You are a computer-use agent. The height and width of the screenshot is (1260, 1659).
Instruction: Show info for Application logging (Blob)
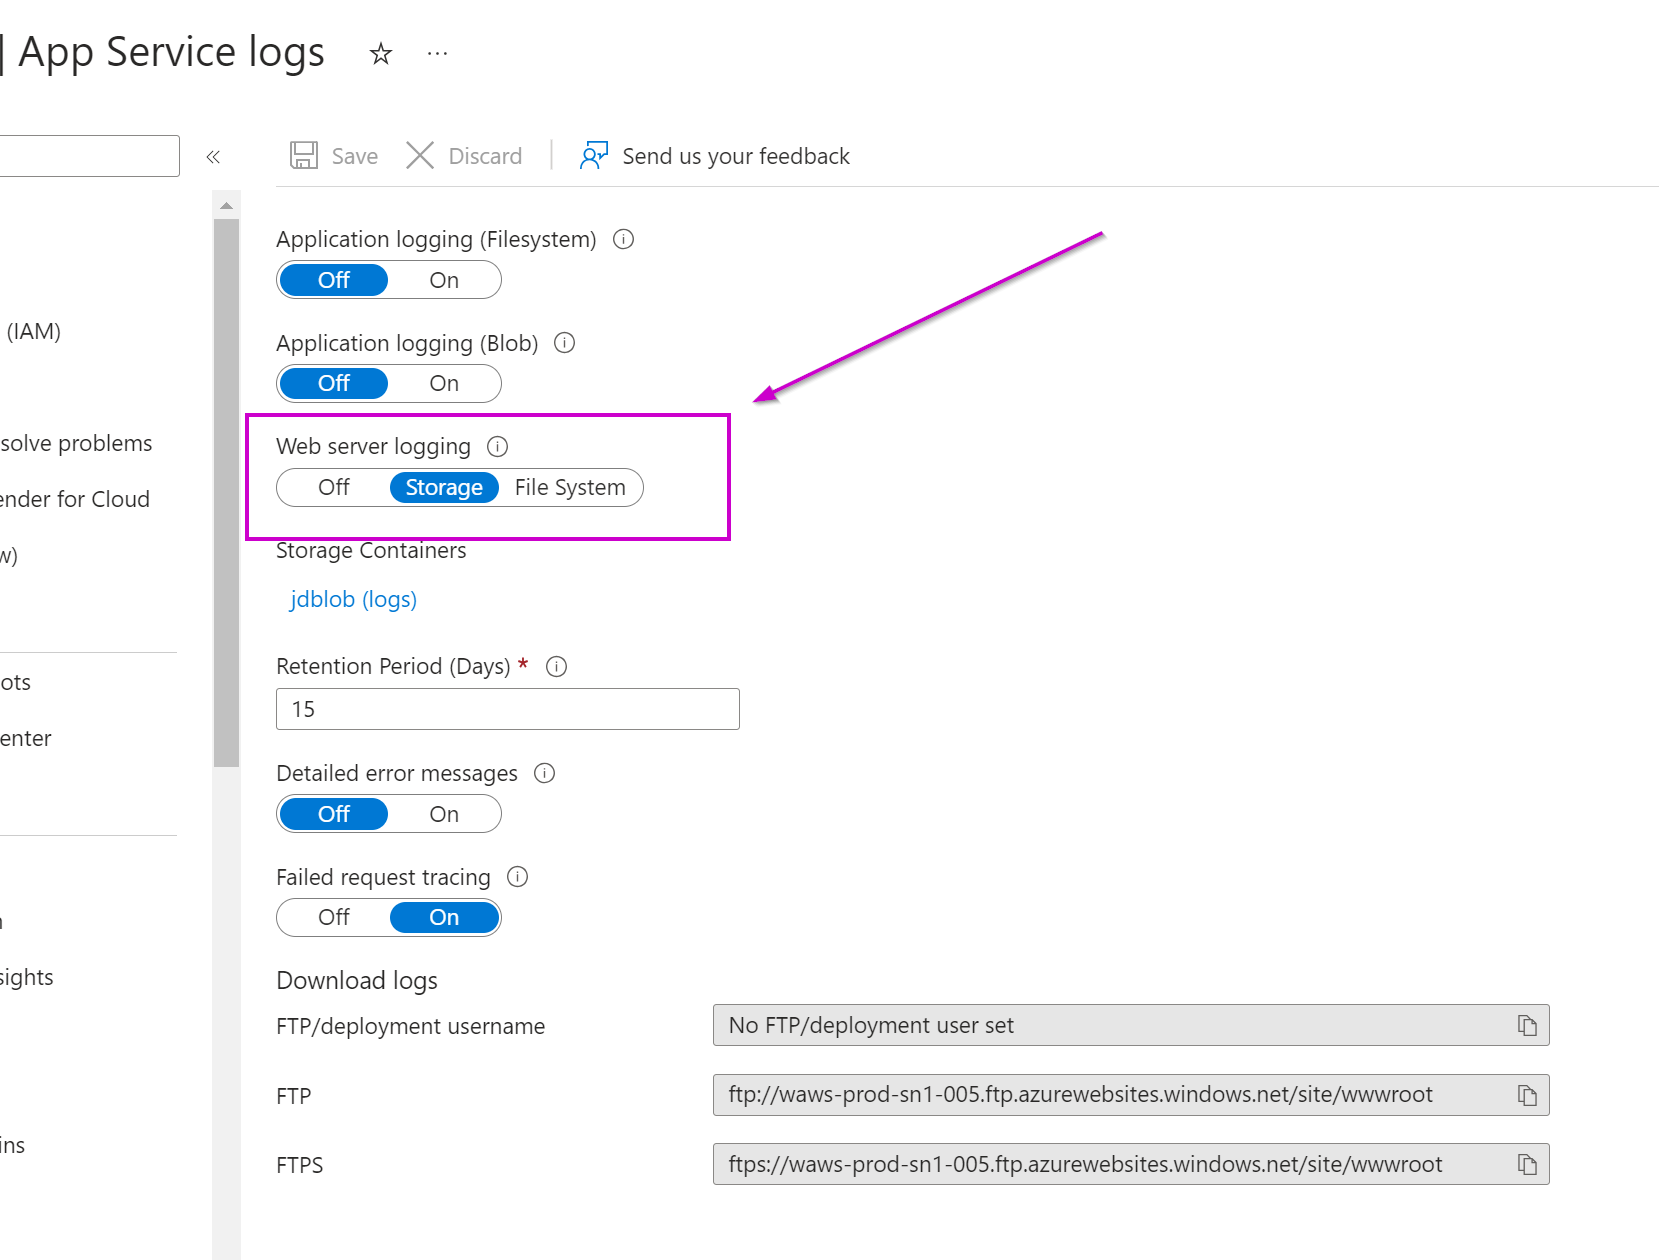[x=565, y=343]
